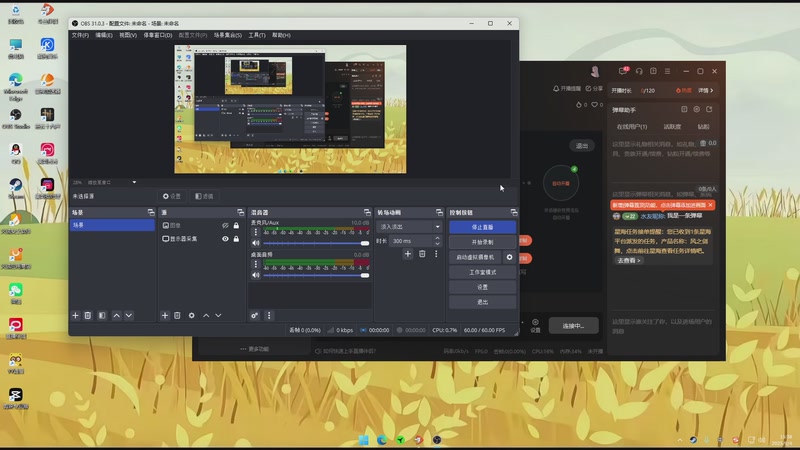800x450 pixels.
Task: Open the 编辑(E) menu
Action: coord(104,35)
